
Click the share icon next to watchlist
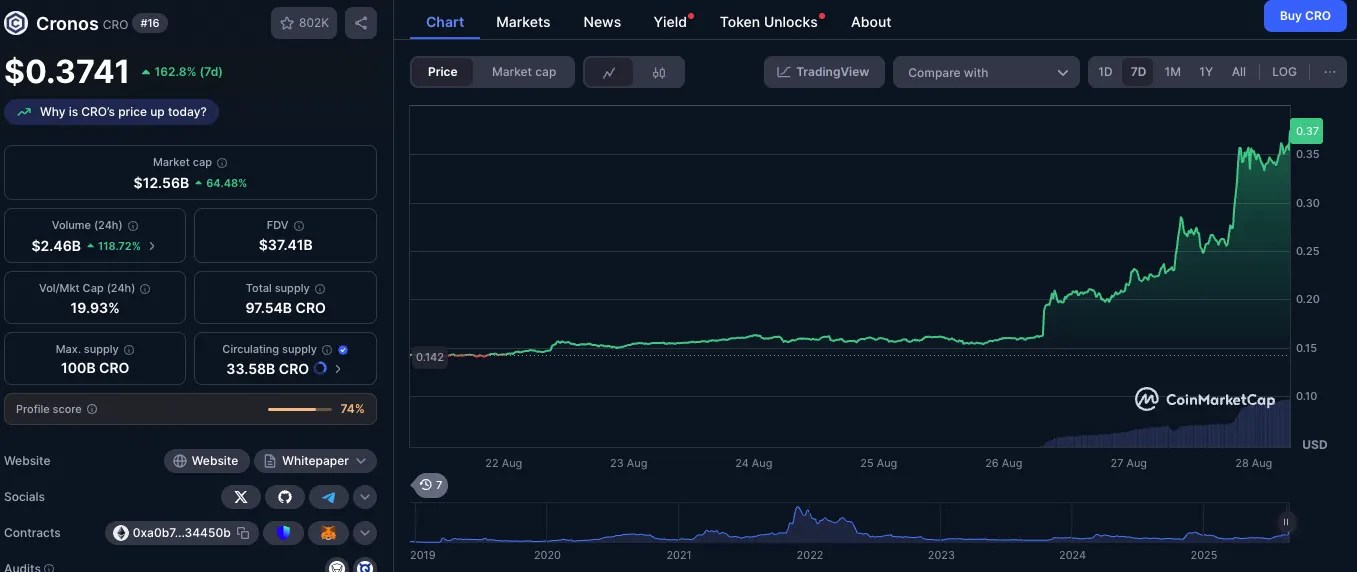click(360, 23)
